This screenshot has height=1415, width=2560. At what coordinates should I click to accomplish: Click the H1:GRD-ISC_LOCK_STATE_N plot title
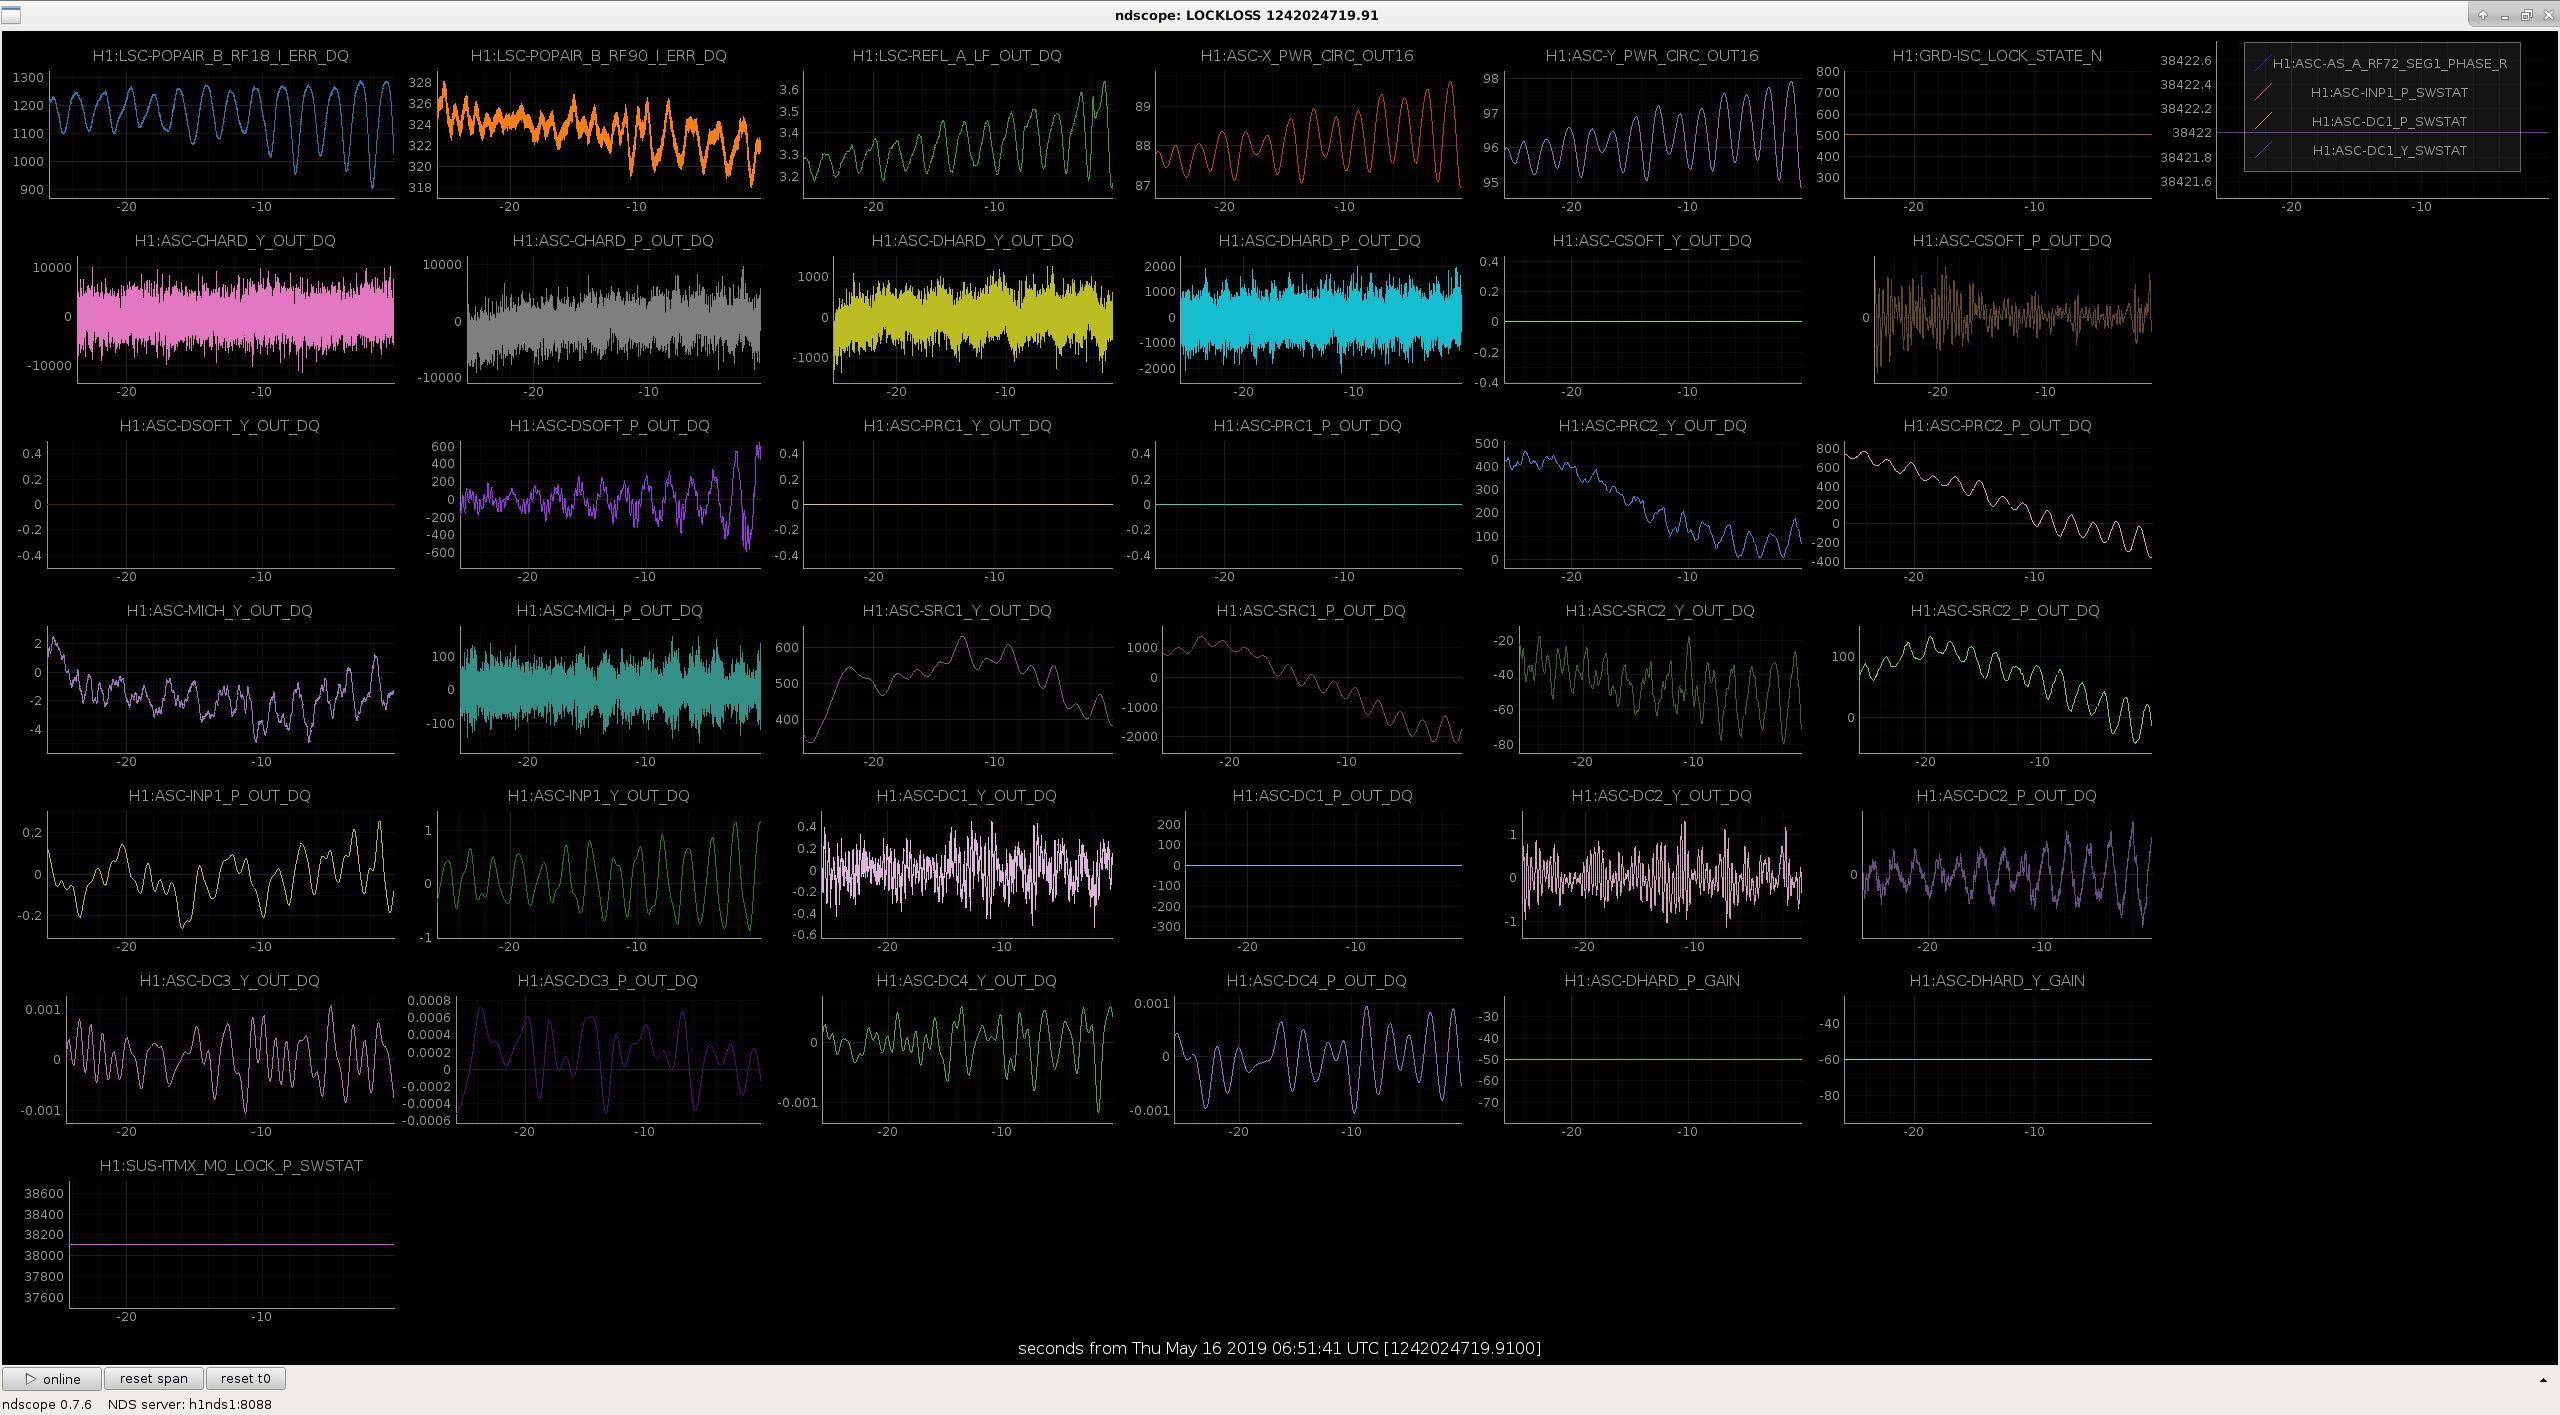[1997, 56]
